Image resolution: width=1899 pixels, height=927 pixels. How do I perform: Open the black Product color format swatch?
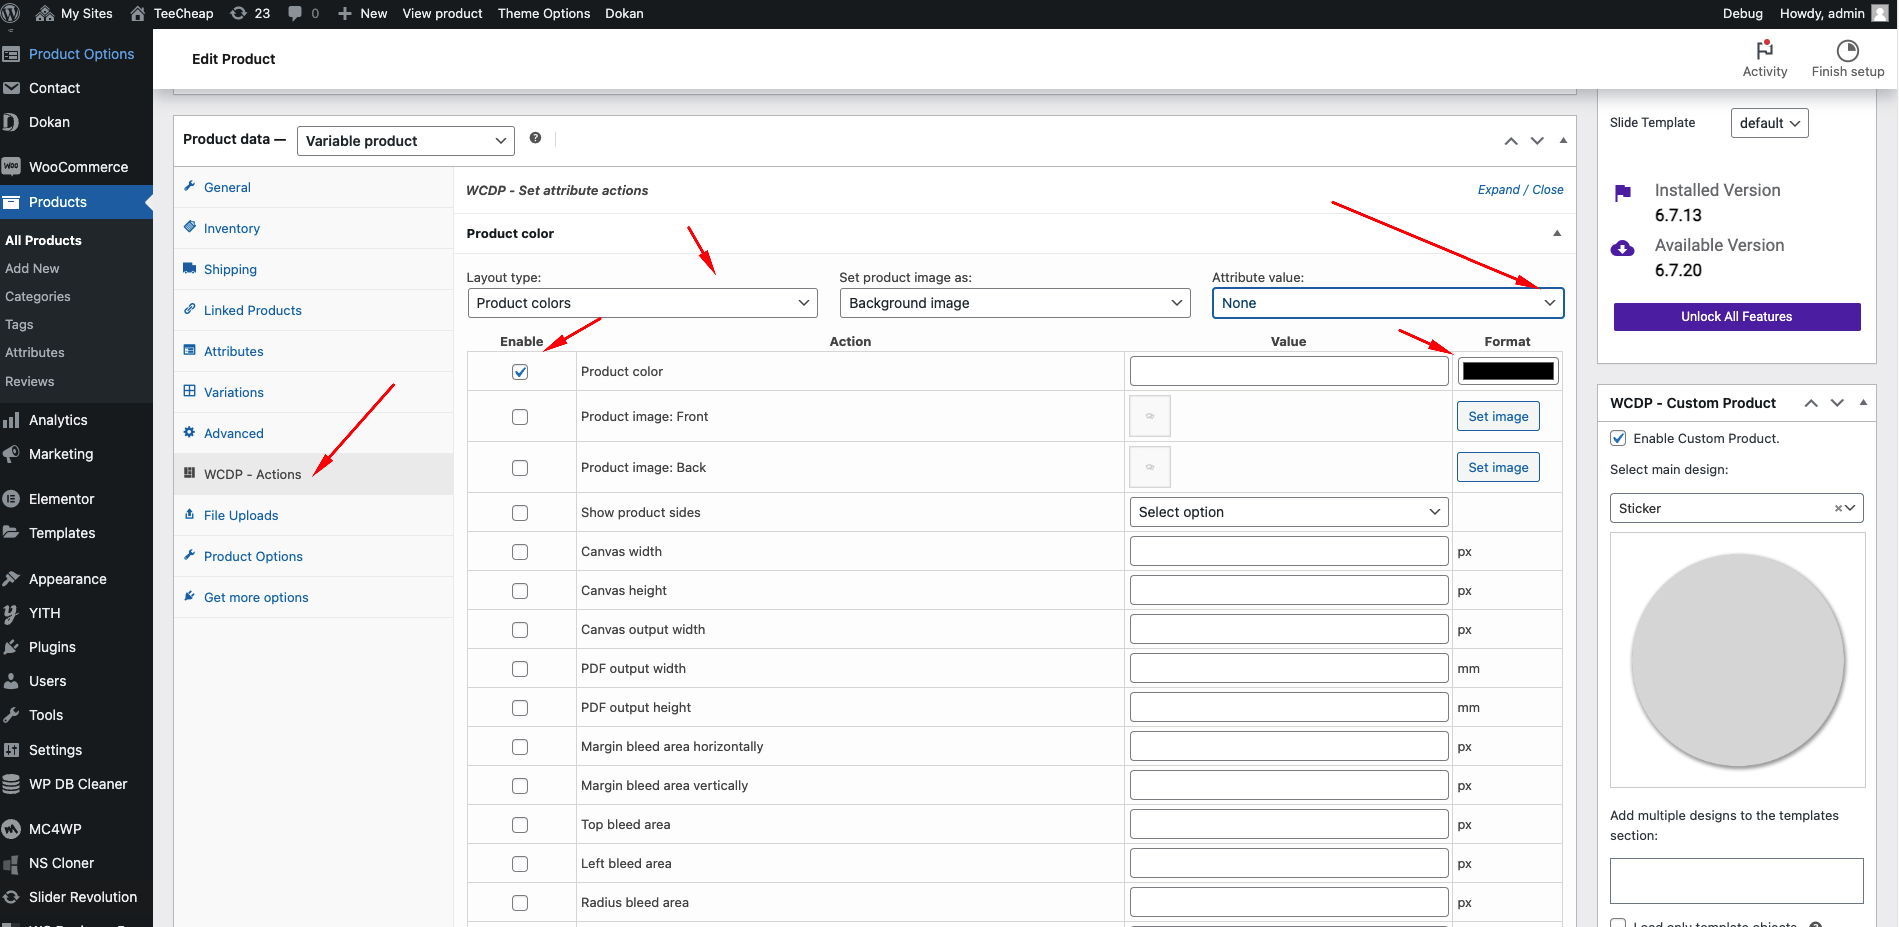[1508, 371]
